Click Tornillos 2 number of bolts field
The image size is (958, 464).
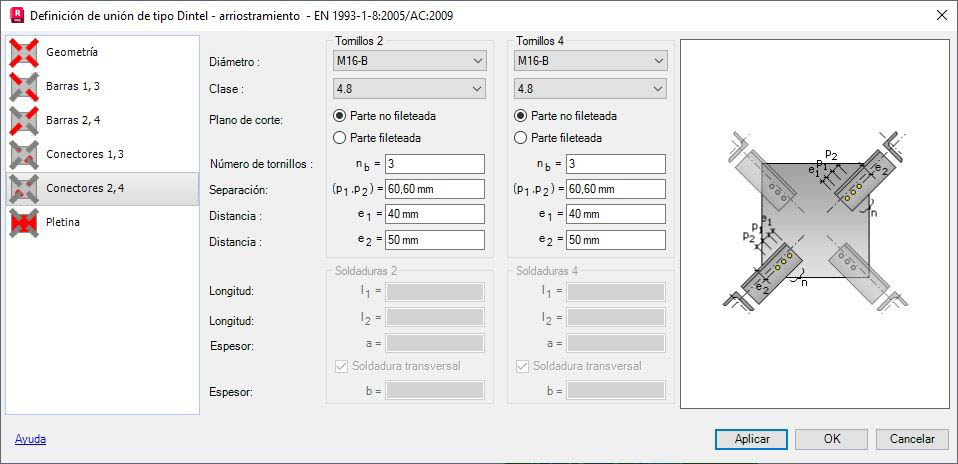435,164
